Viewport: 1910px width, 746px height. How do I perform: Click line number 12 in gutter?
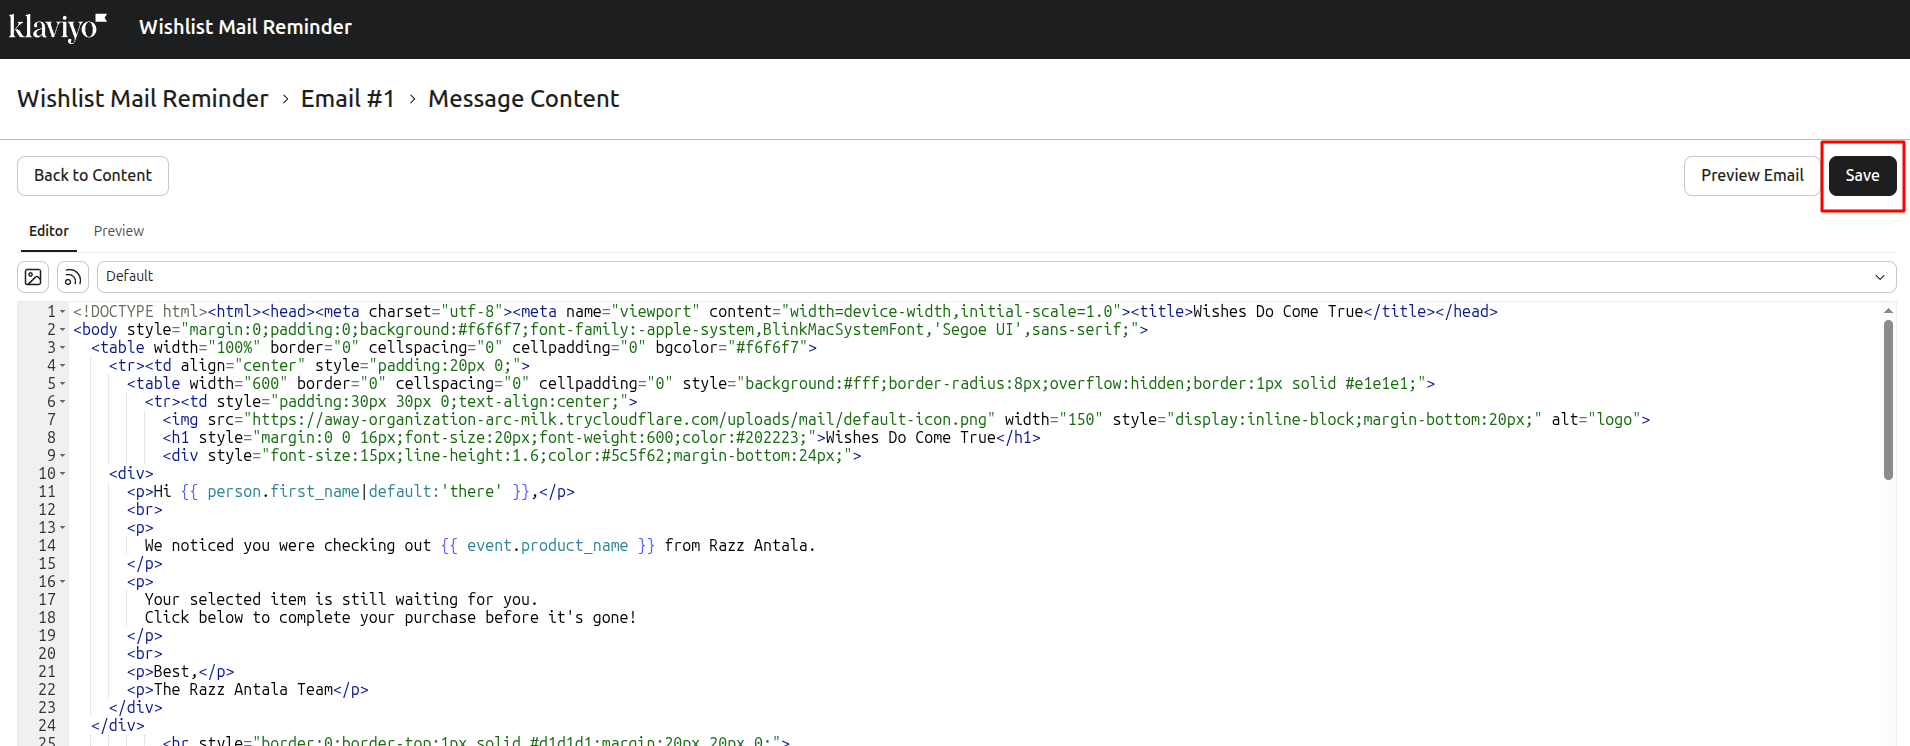point(47,510)
